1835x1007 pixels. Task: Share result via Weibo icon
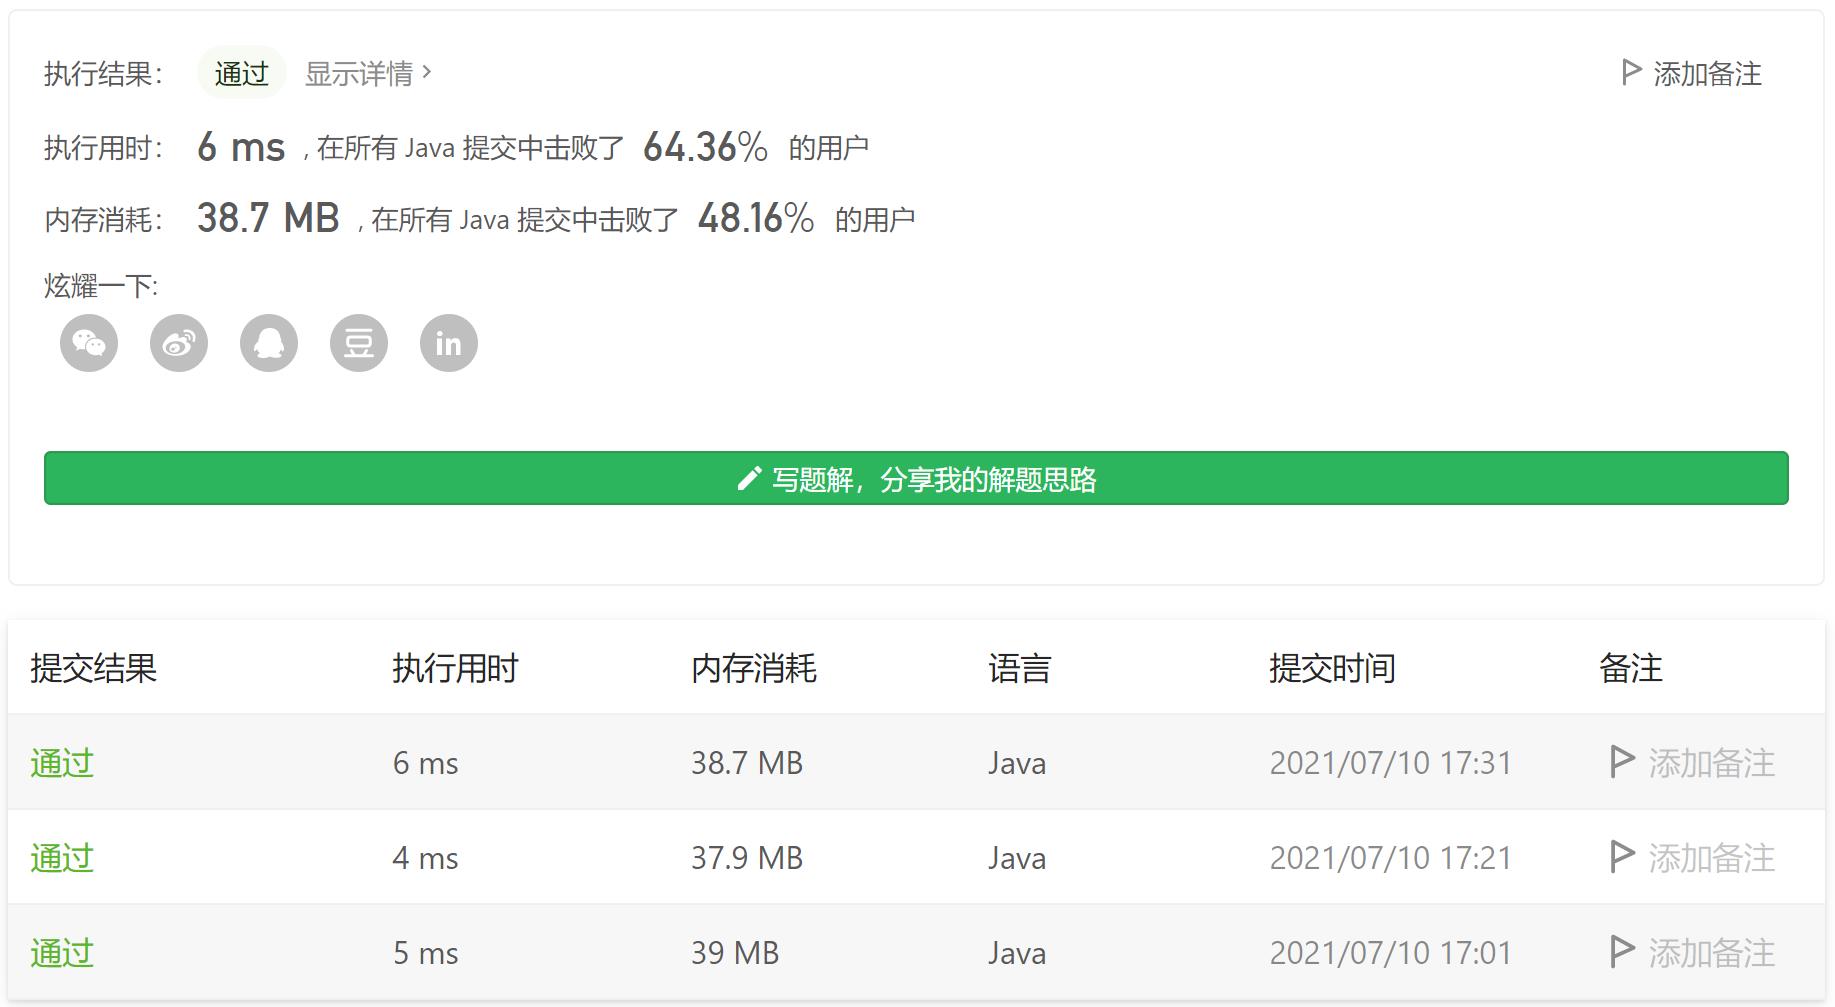pyautogui.click(x=179, y=343)
